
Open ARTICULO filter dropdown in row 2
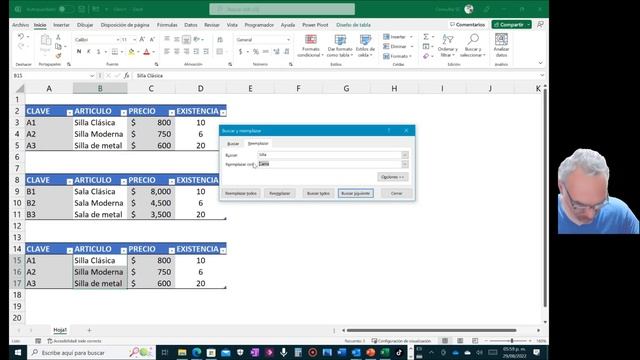pos(123,112)
